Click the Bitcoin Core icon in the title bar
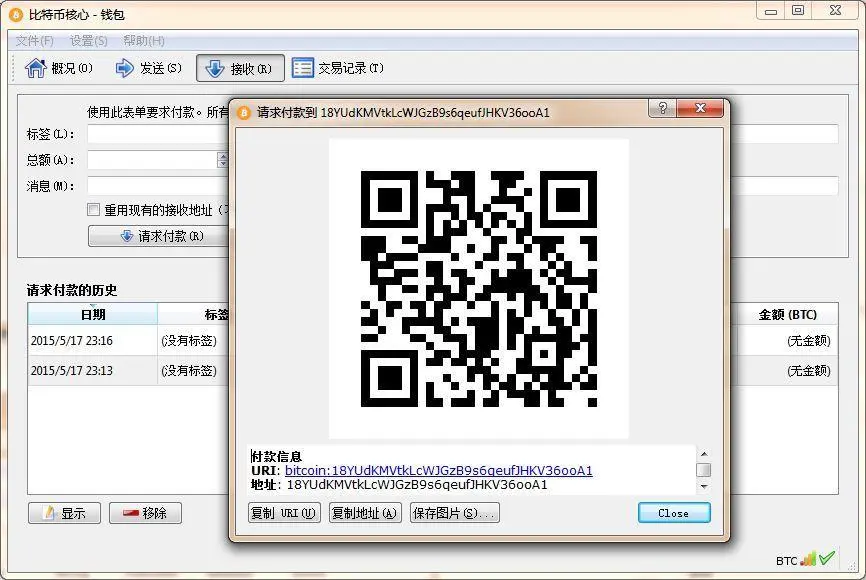866x580 pixels. (x=15, y=14)
